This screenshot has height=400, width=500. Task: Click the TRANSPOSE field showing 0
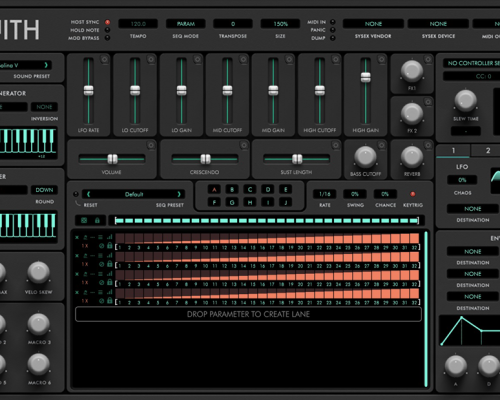(233, 24)
